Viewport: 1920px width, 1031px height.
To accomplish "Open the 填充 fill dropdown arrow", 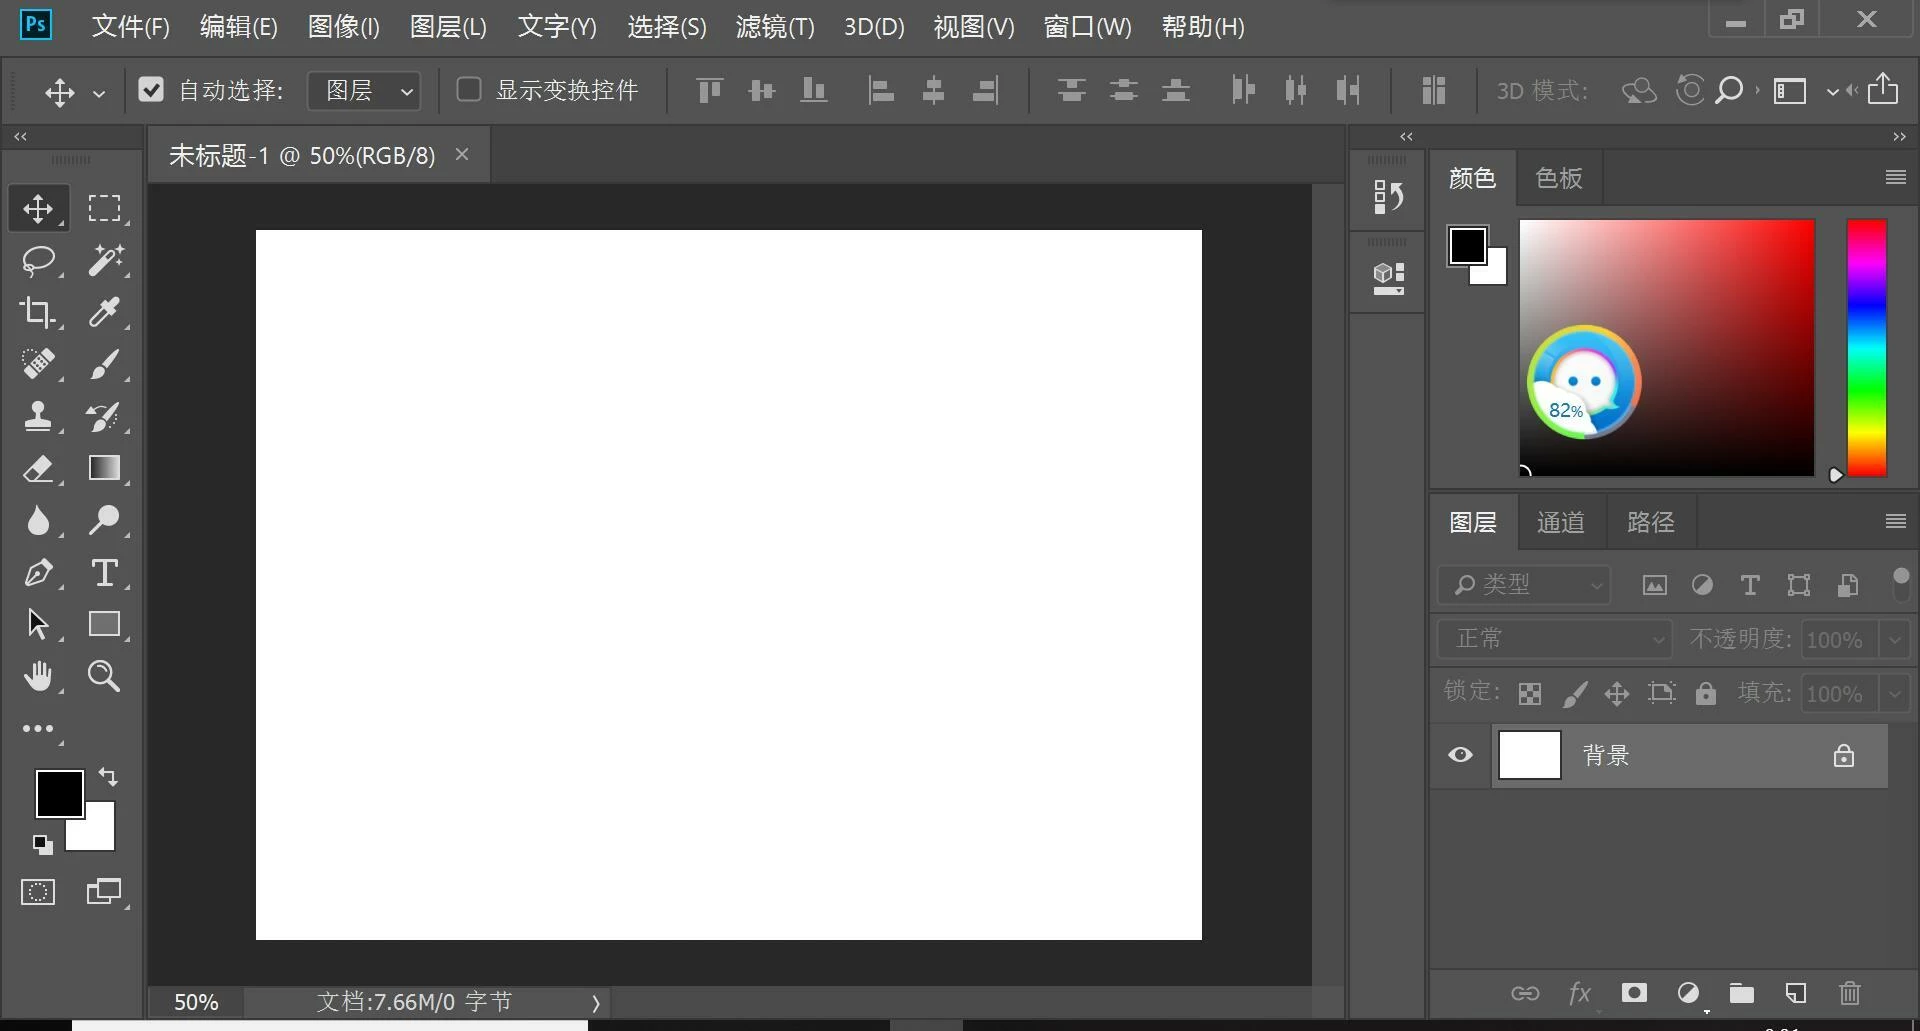I will (x=1894, y=693).
